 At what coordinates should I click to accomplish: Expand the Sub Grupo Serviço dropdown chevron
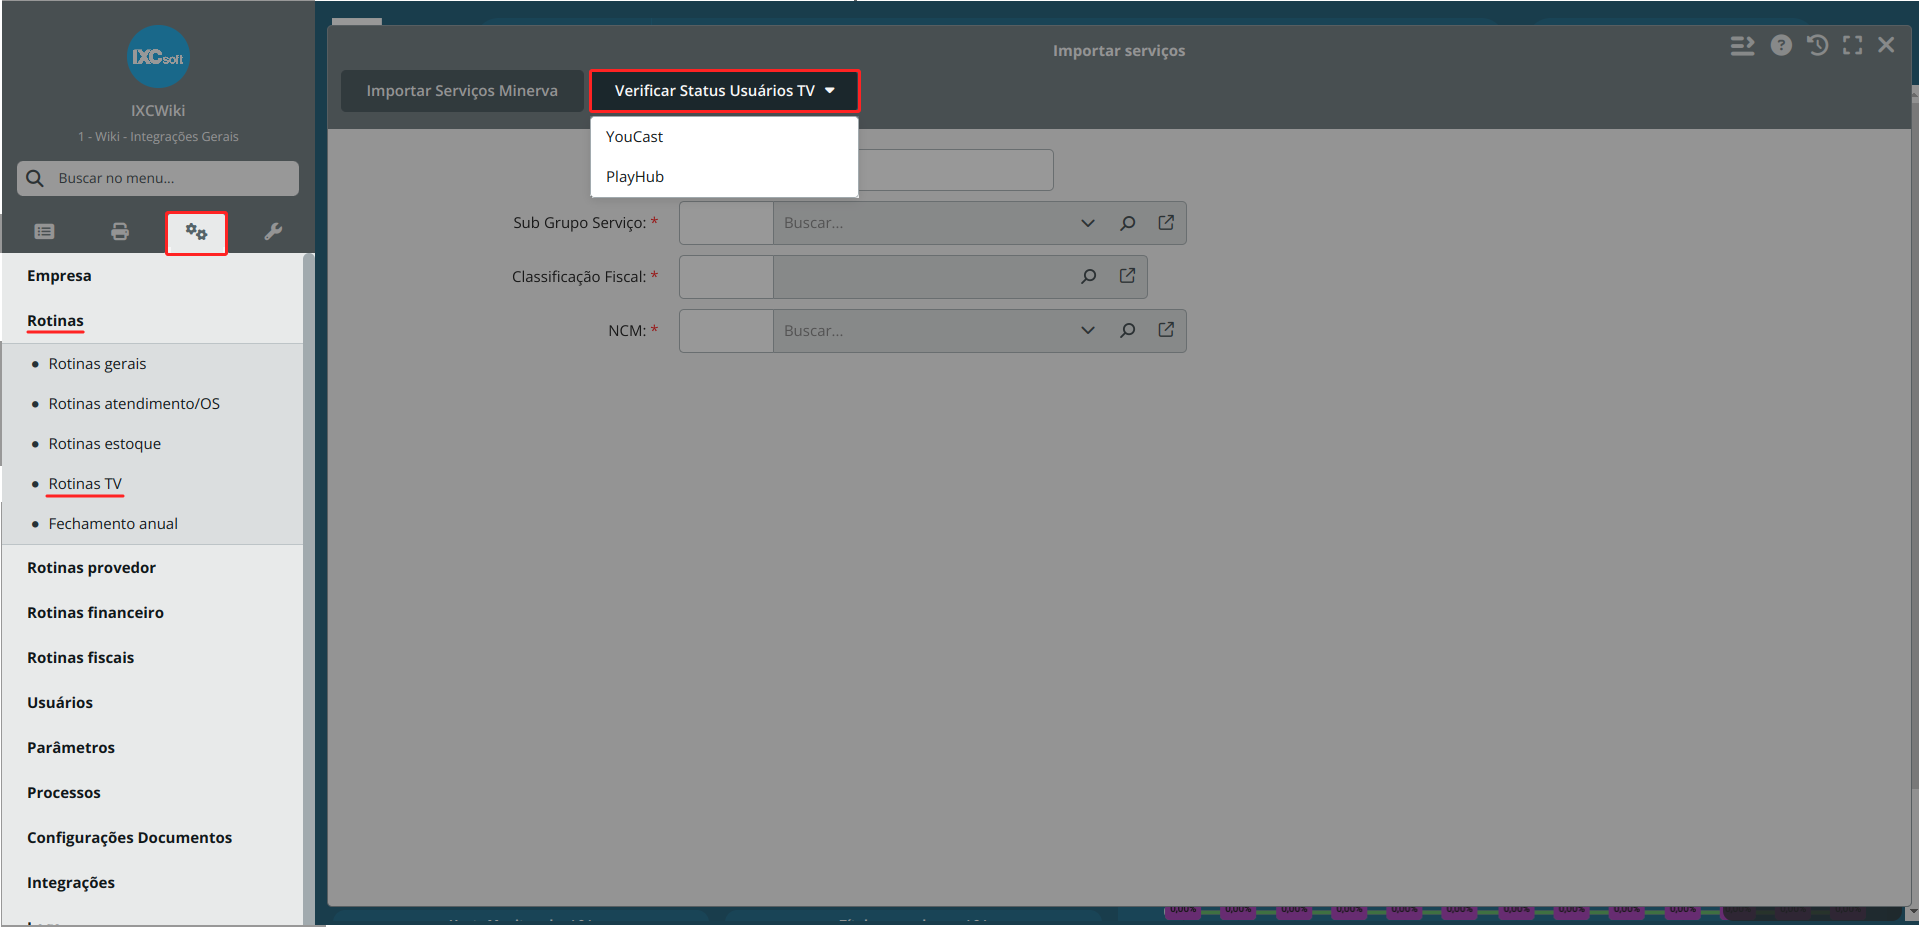coord(1088,223)
